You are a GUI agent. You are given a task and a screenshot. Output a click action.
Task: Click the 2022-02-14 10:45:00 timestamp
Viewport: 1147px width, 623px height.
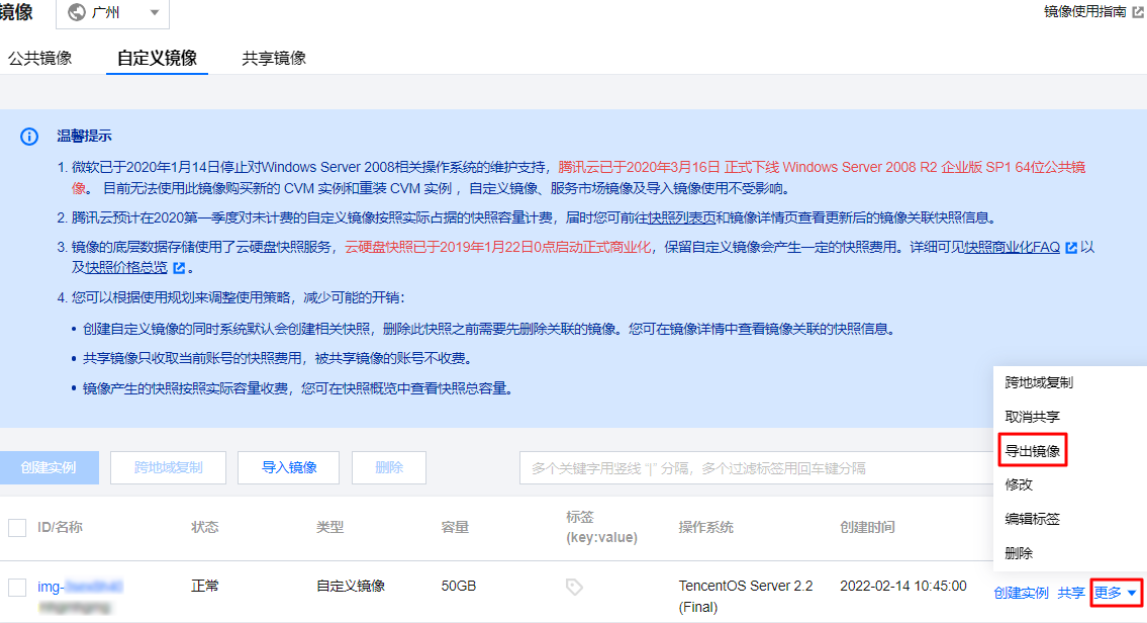coord(903,586)
